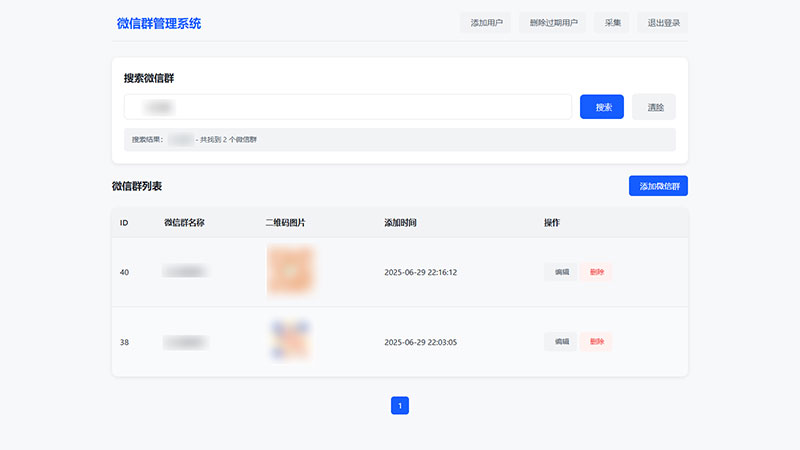The image size is (800, 450).
Task: Delete the group with ID 40
Action: click(596, 272)
